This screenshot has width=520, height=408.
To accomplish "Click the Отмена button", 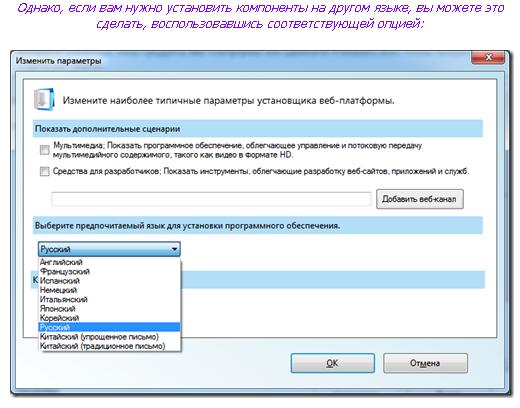I will (x=425, y=363).
